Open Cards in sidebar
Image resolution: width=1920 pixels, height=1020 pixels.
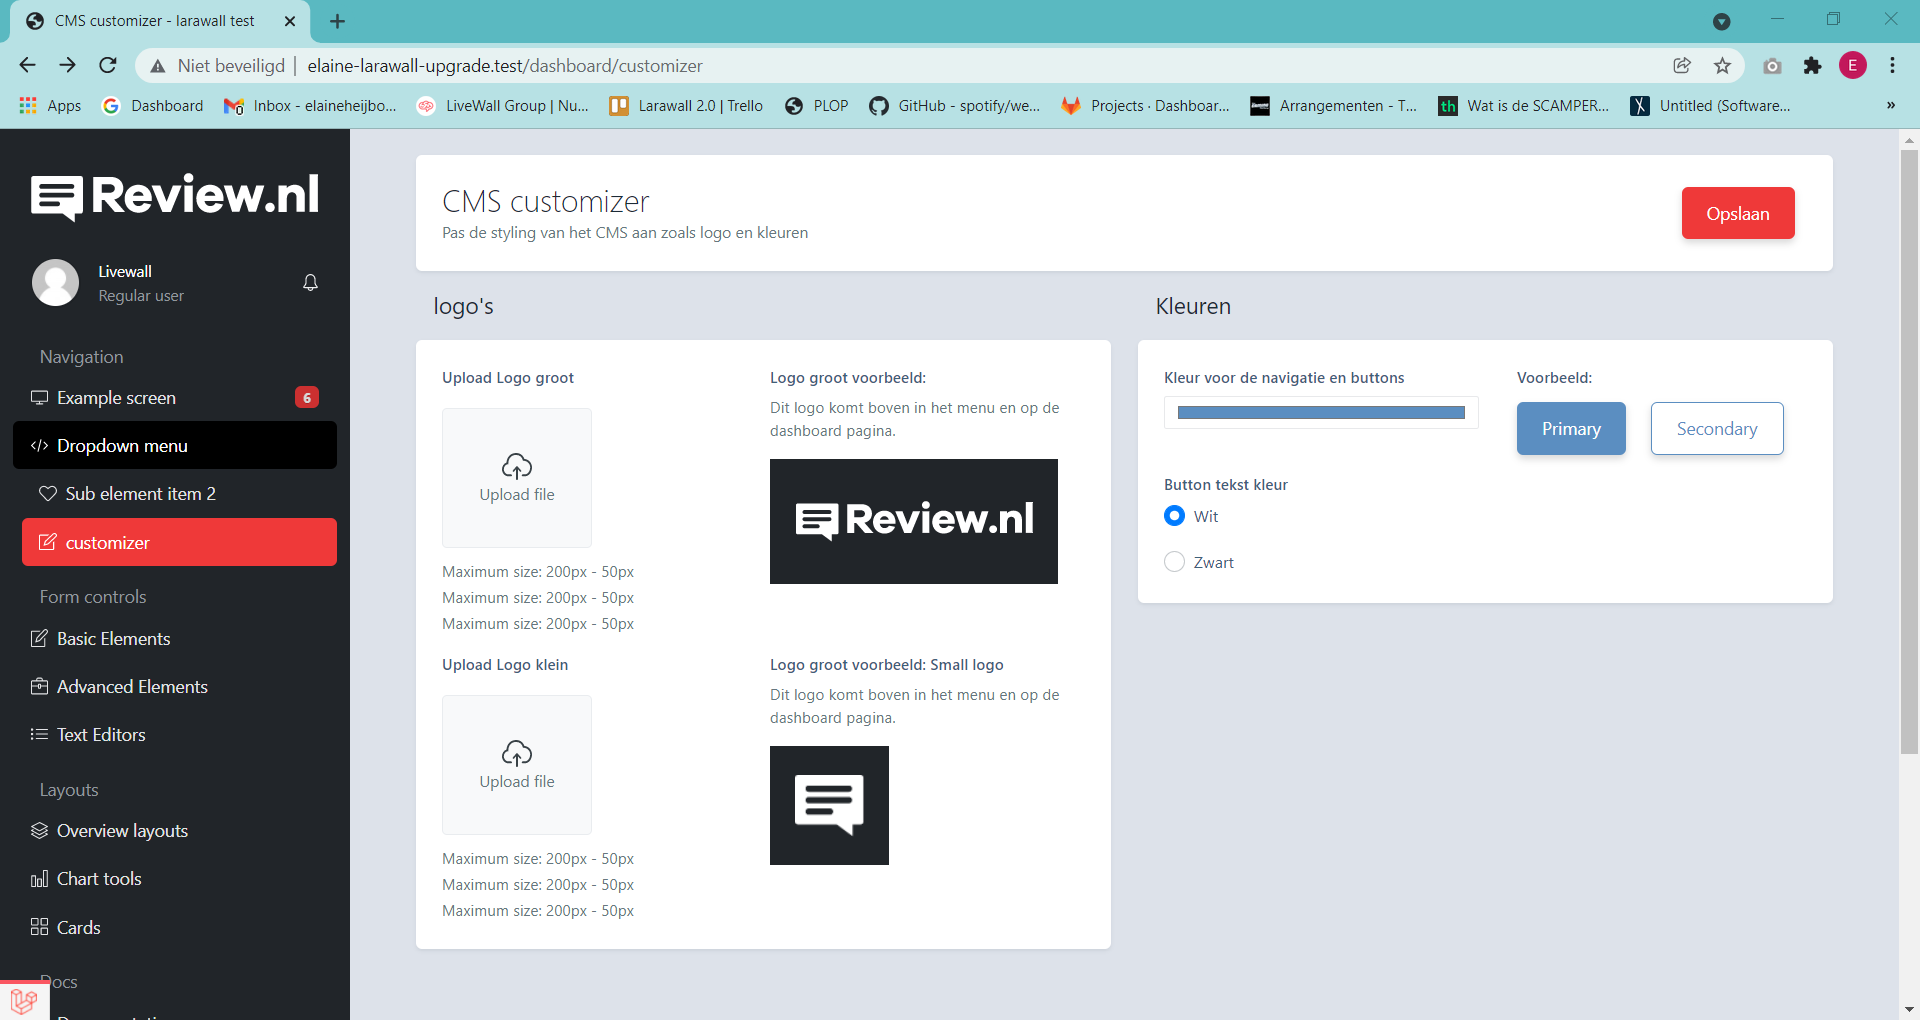(175, 927)
